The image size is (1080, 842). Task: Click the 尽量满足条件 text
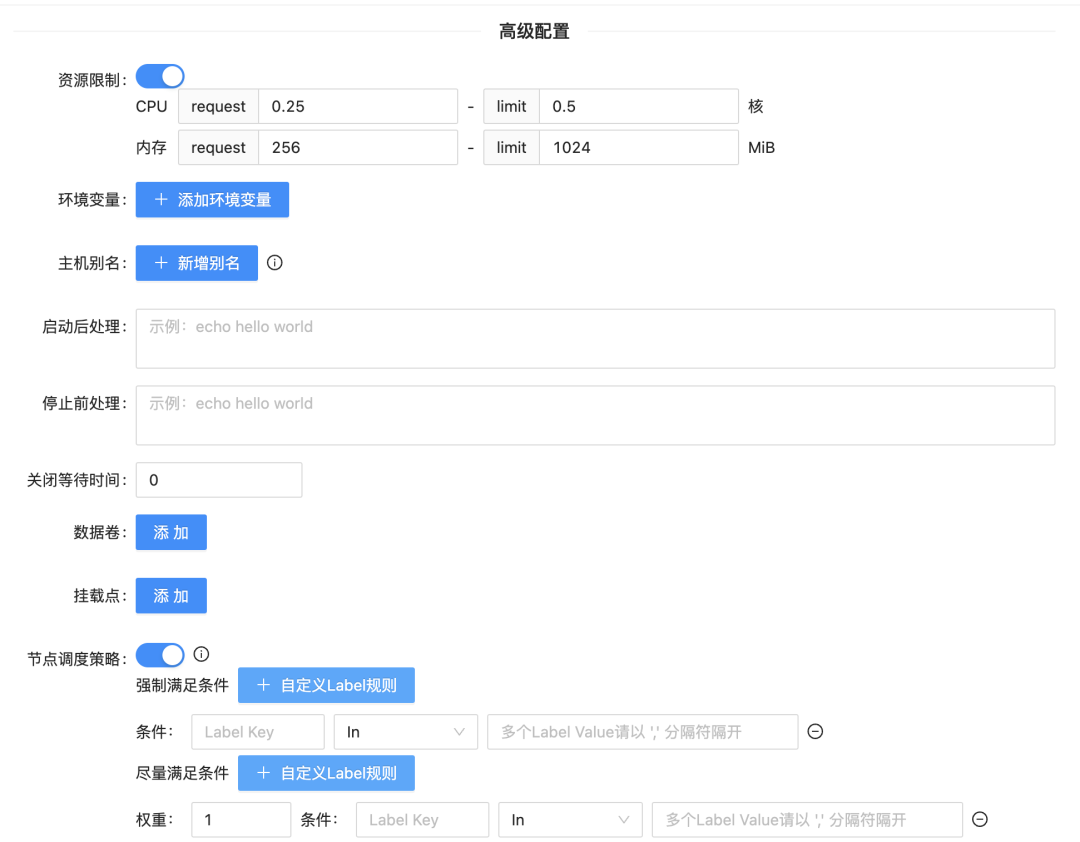click(x=183, y=773)
